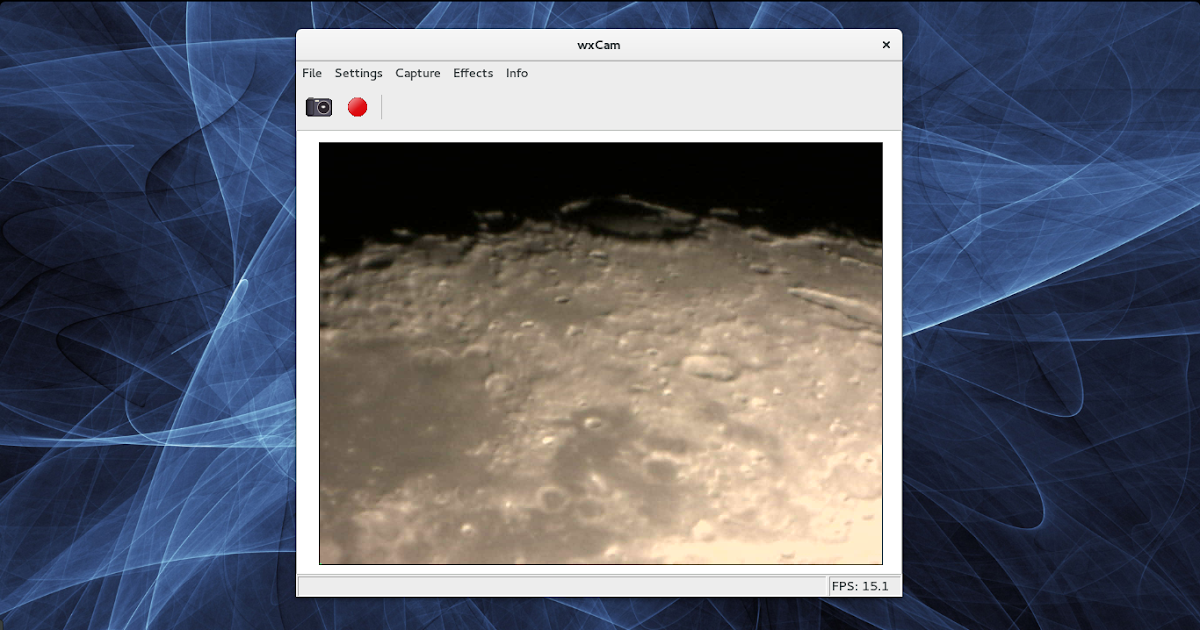Click the toolbar separator after the record button
This screenshot has height=630, width=1200.
[383, 106]
